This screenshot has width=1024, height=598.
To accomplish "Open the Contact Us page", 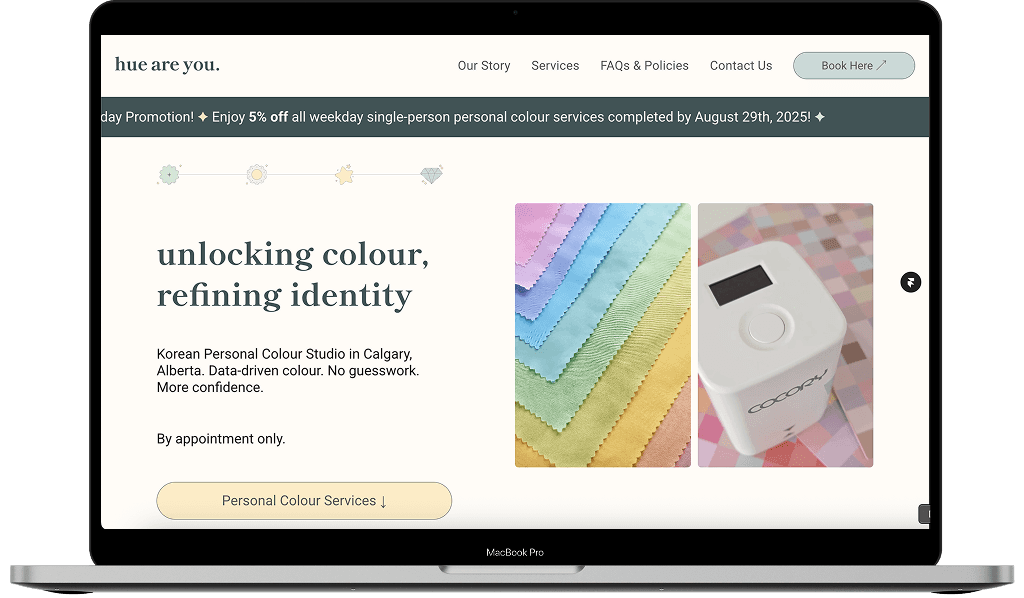I will tap(741, 65).
